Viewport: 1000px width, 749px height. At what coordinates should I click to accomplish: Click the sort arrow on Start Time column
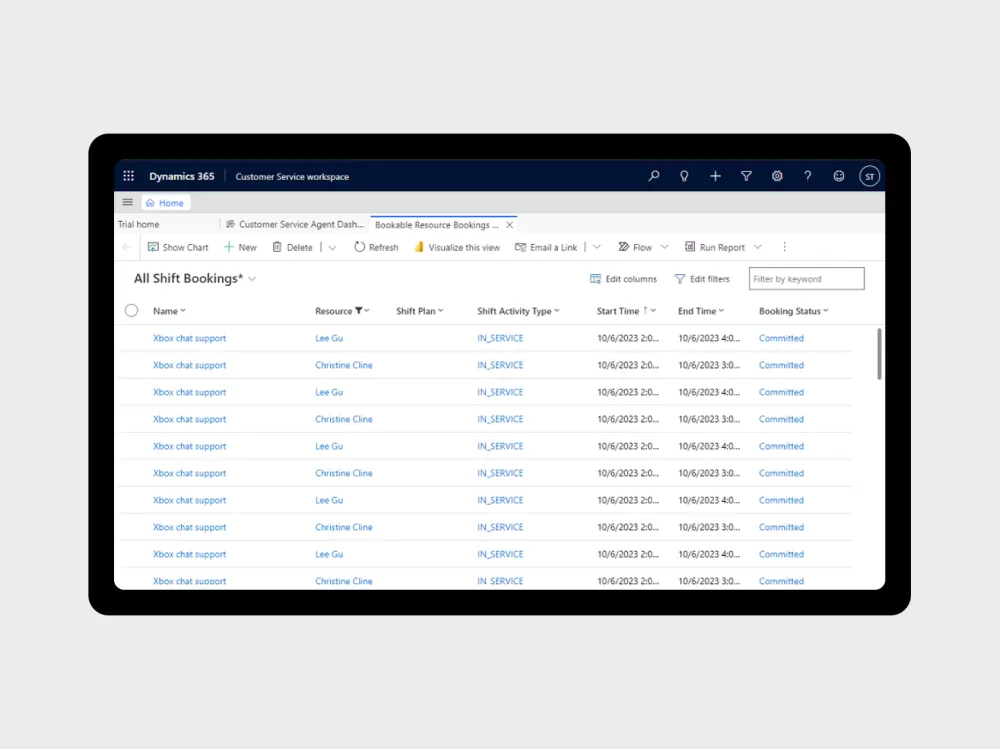coord(645,311)
